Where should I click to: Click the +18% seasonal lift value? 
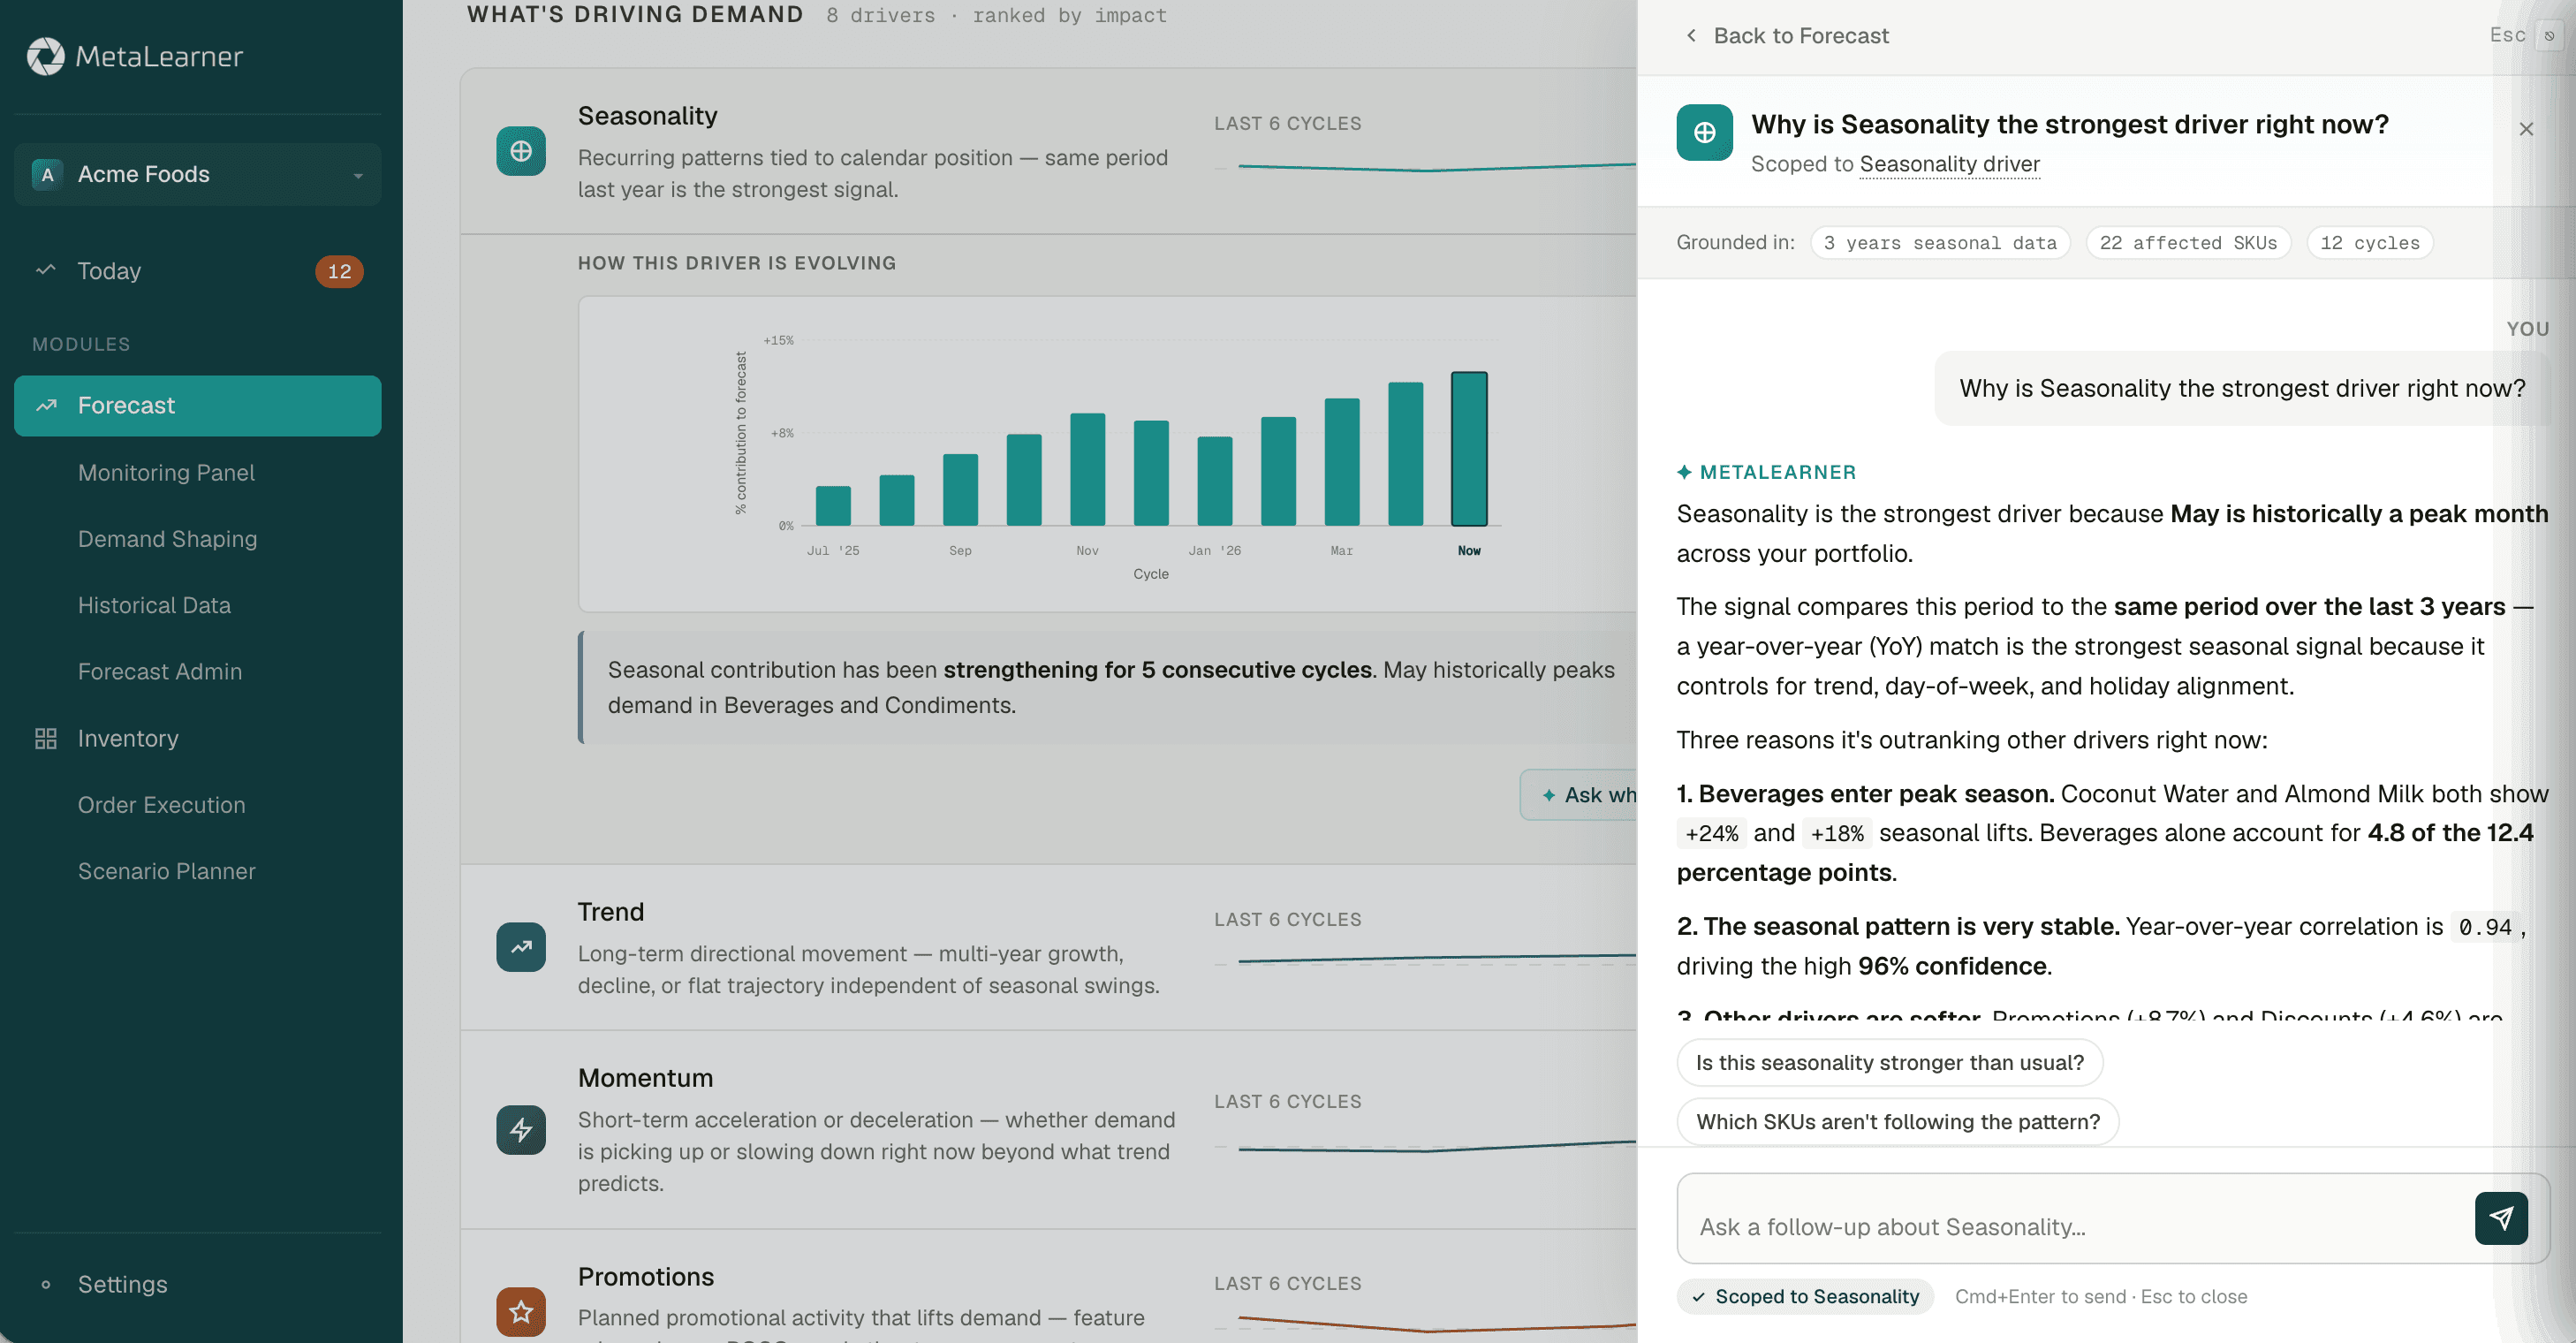point(1836,833)
